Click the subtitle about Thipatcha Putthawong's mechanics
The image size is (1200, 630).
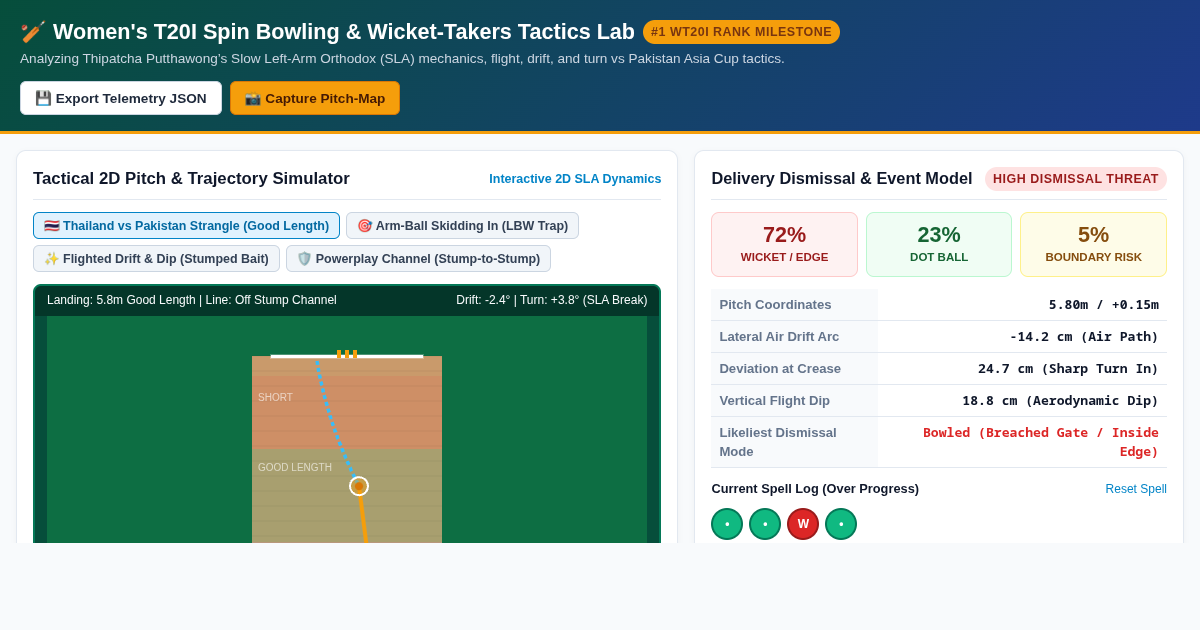click(402, 59)
